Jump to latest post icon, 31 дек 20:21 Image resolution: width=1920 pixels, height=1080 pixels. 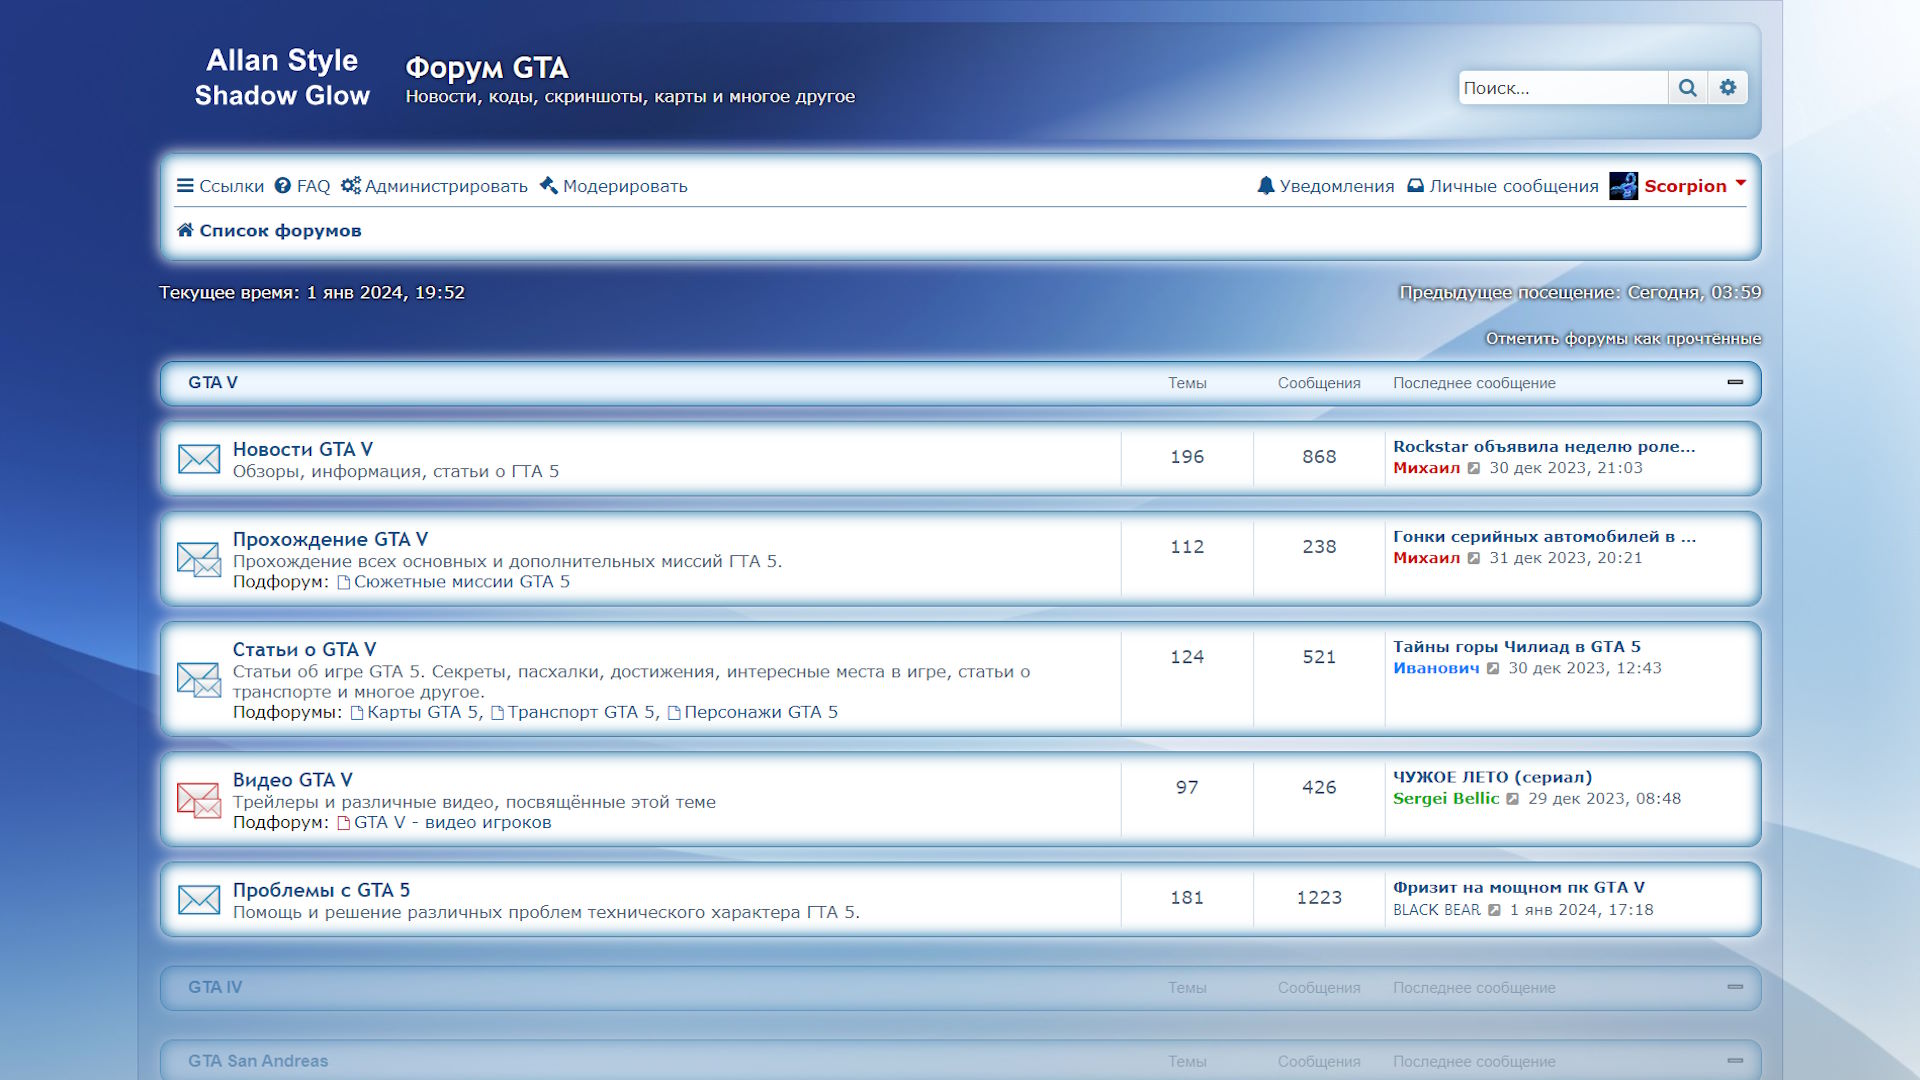(x=1474, y=558)
